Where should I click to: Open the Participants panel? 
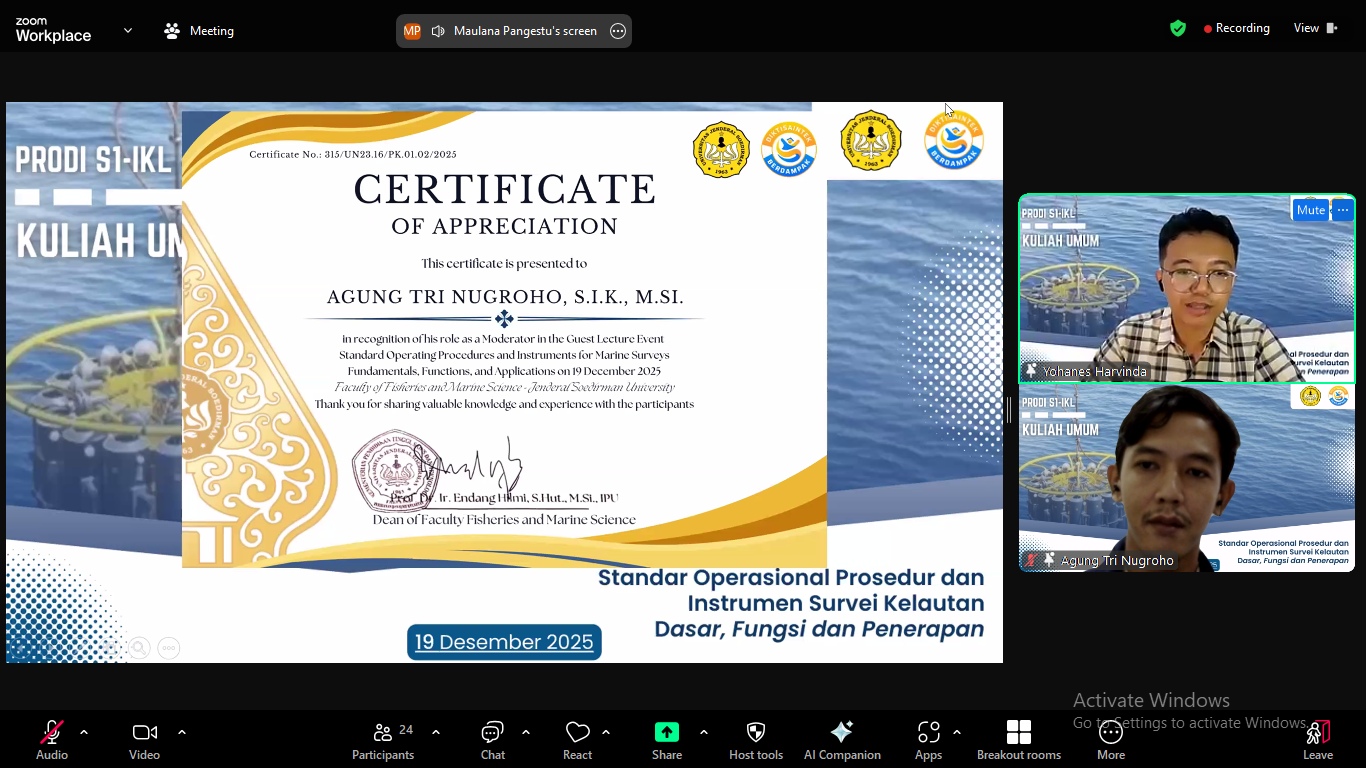coord(383,739)
